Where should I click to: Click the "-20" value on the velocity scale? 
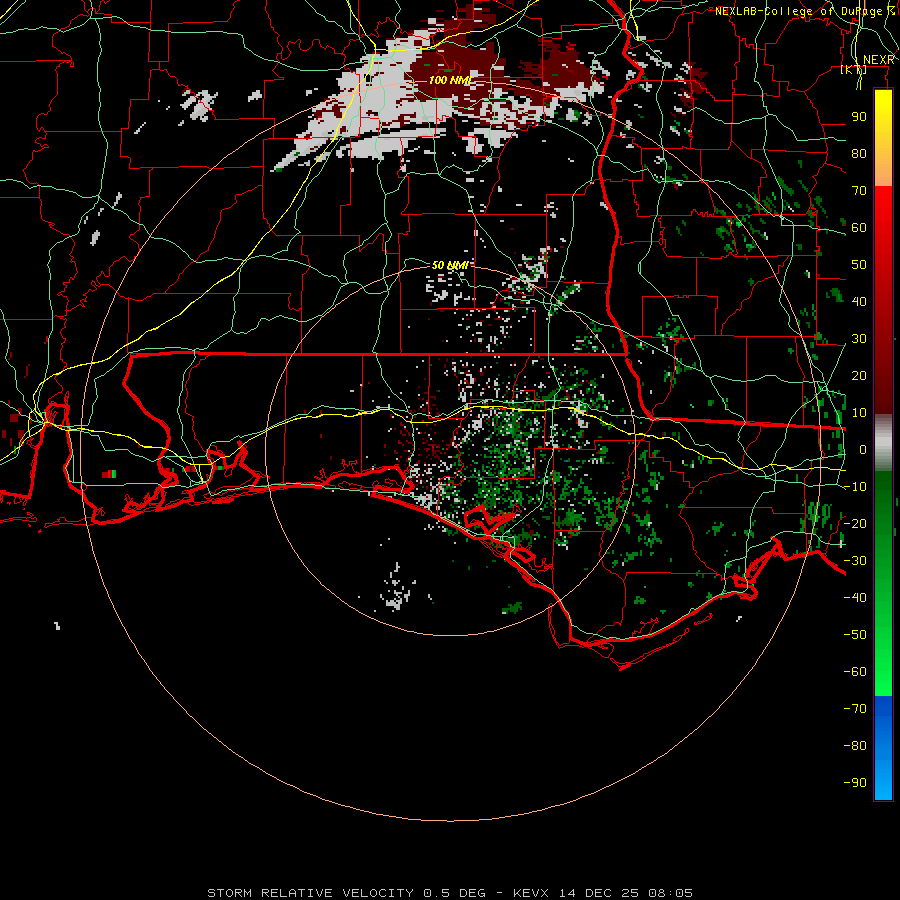(x=855, y=523)
